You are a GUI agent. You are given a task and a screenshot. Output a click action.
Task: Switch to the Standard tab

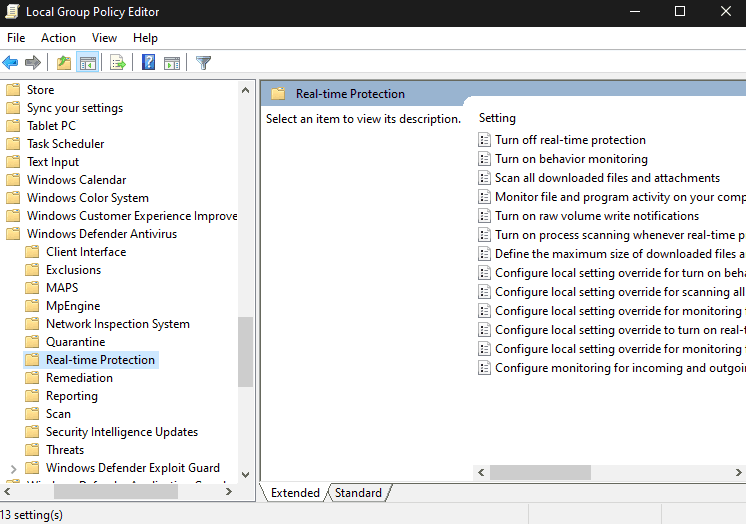(358, 493)
